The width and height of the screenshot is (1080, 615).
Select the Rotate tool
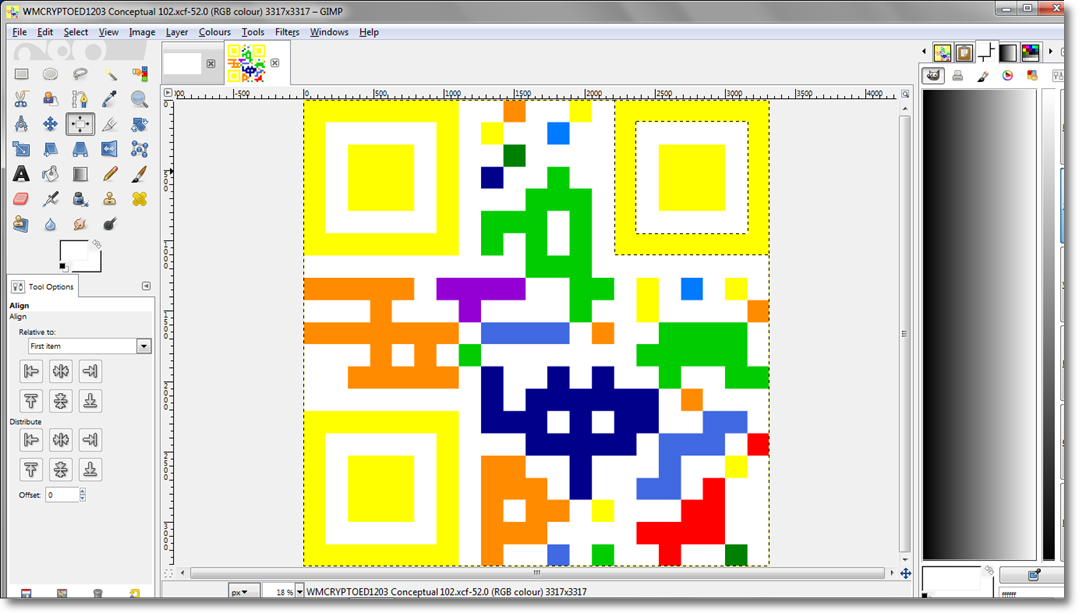pyautogui.click(x=139, y=124)
